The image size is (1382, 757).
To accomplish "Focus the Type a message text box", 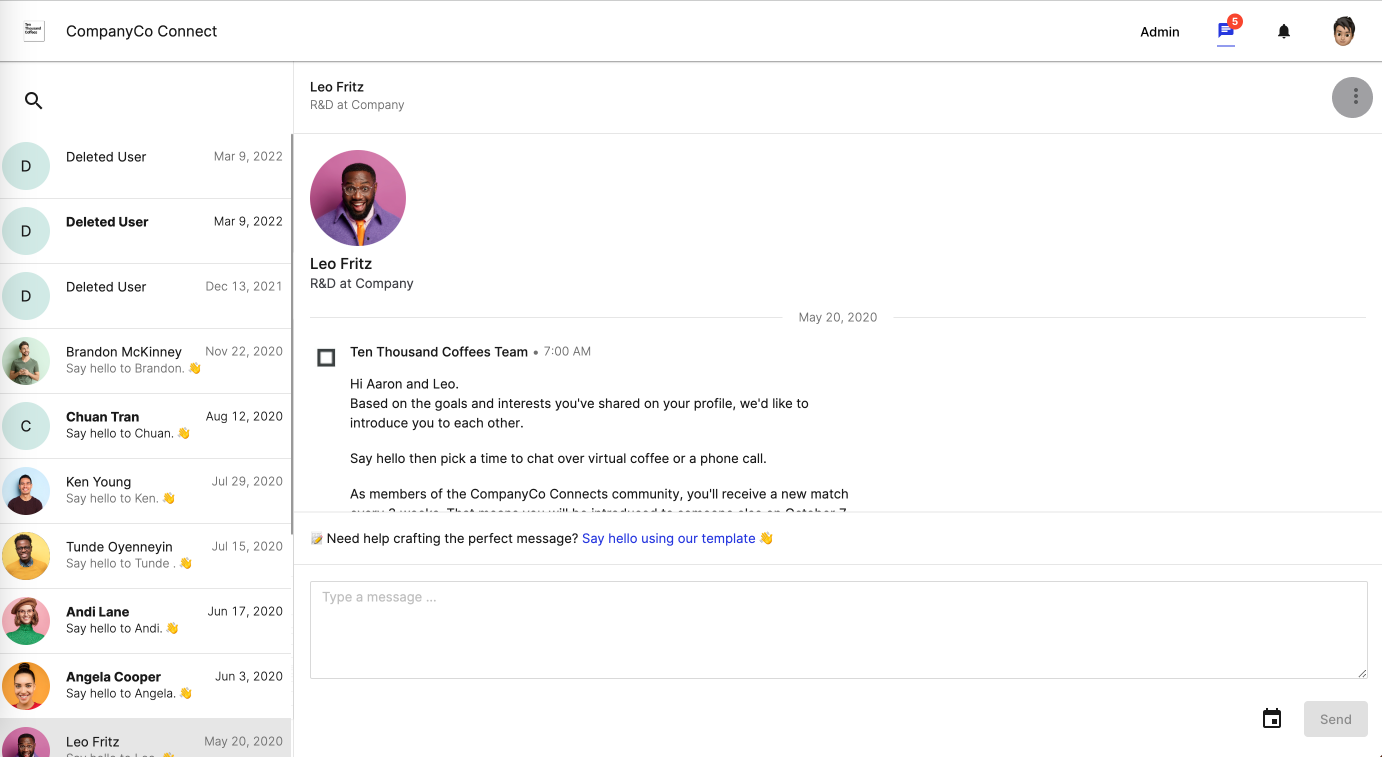I will click(838, 630).
